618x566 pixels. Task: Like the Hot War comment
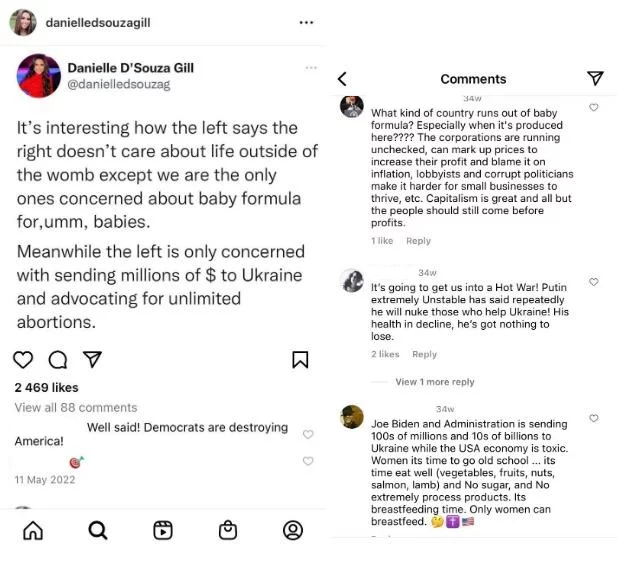pos(593,283)
